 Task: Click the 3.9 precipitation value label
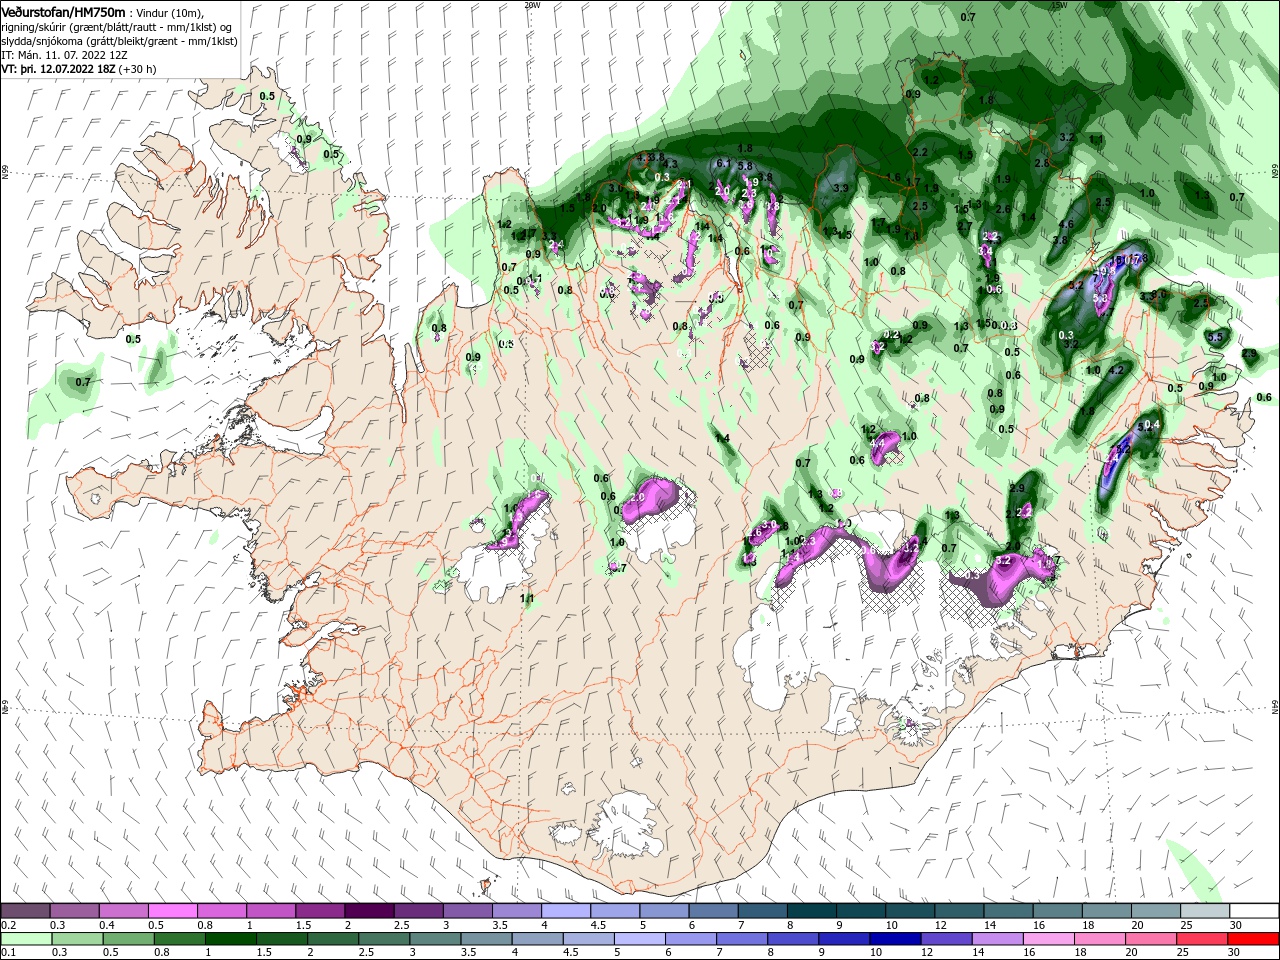click(x=841, y=187)
